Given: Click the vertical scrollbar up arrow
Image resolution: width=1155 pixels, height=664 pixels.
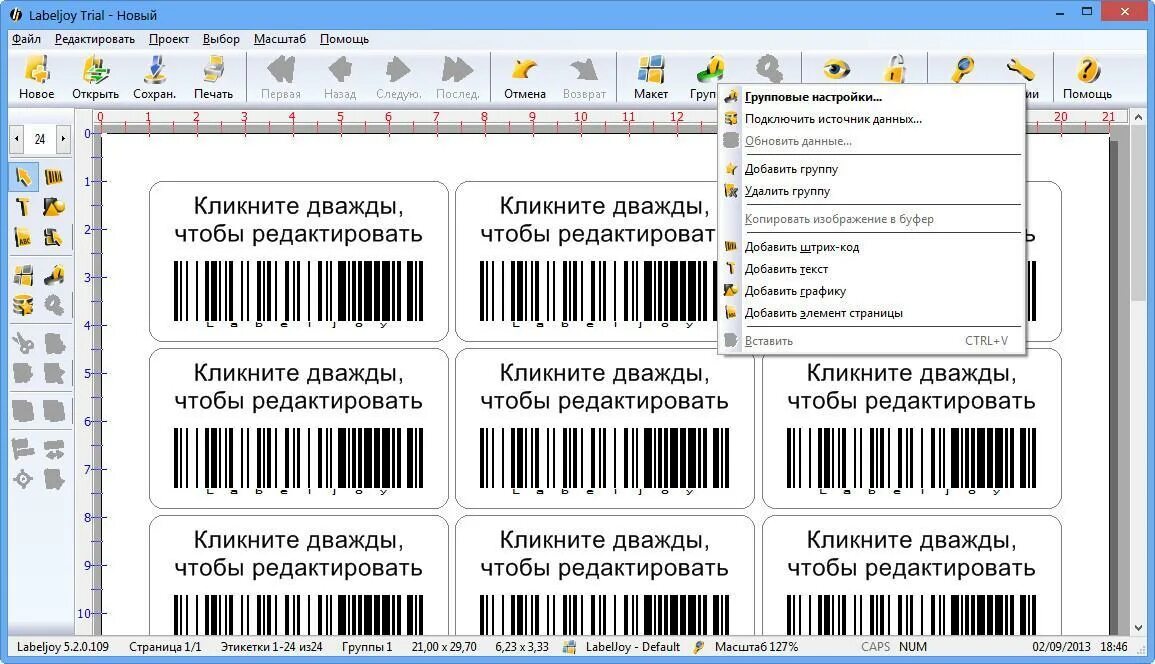Looking at the screenshot, I should (1139, 117).
